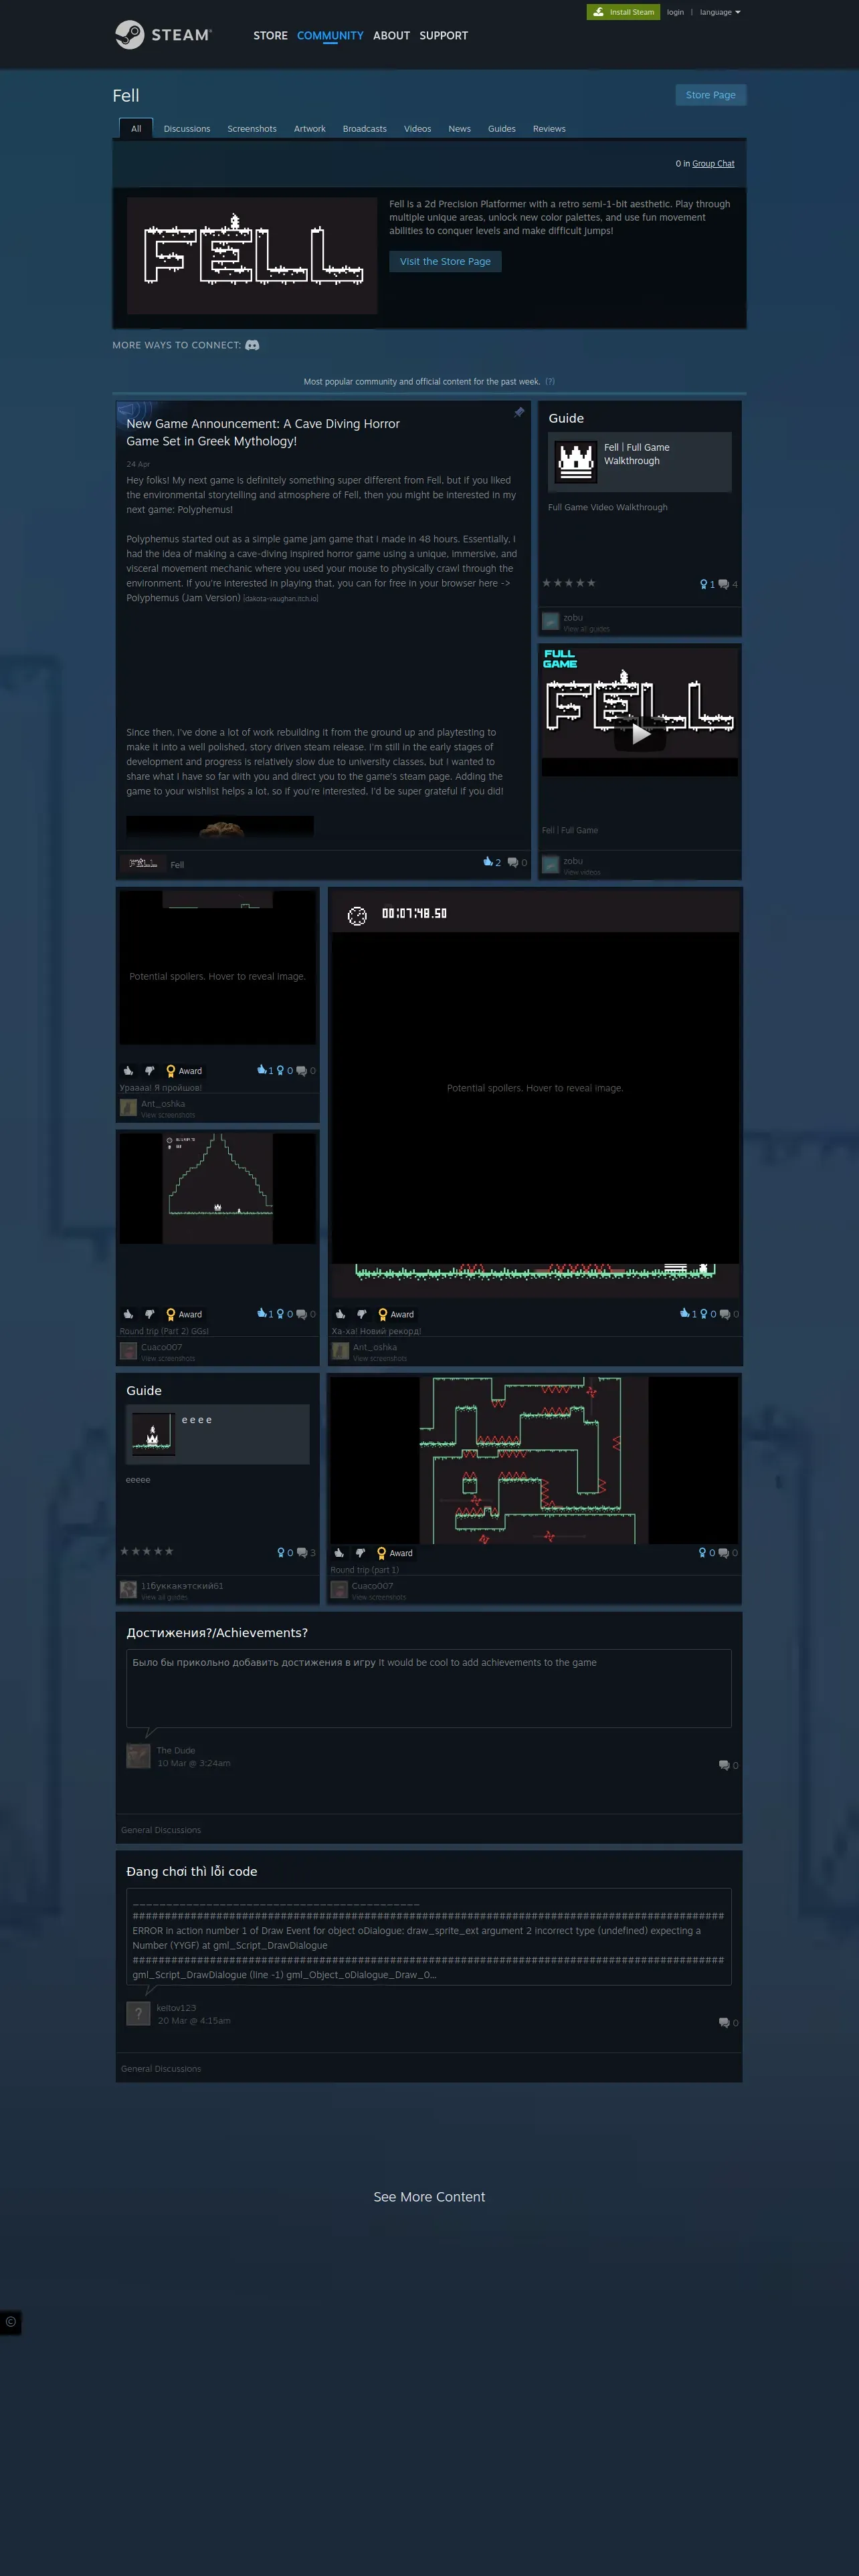Screen dimensions: 859x2576
Task: Award the 'Round trip (part 1)' screenshot
Action: click(395, 1554)
